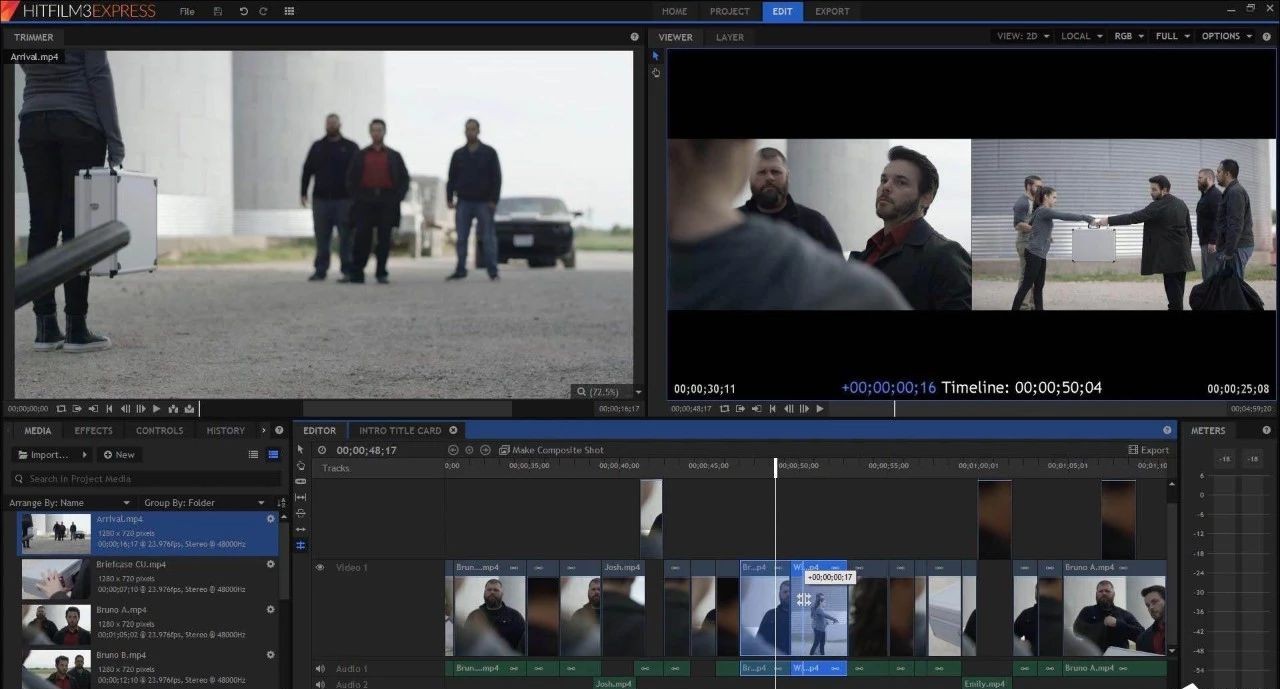1280x689 pixels.
Task: Toggle loop playback in the Viewer
Action: tap(725, 409)
